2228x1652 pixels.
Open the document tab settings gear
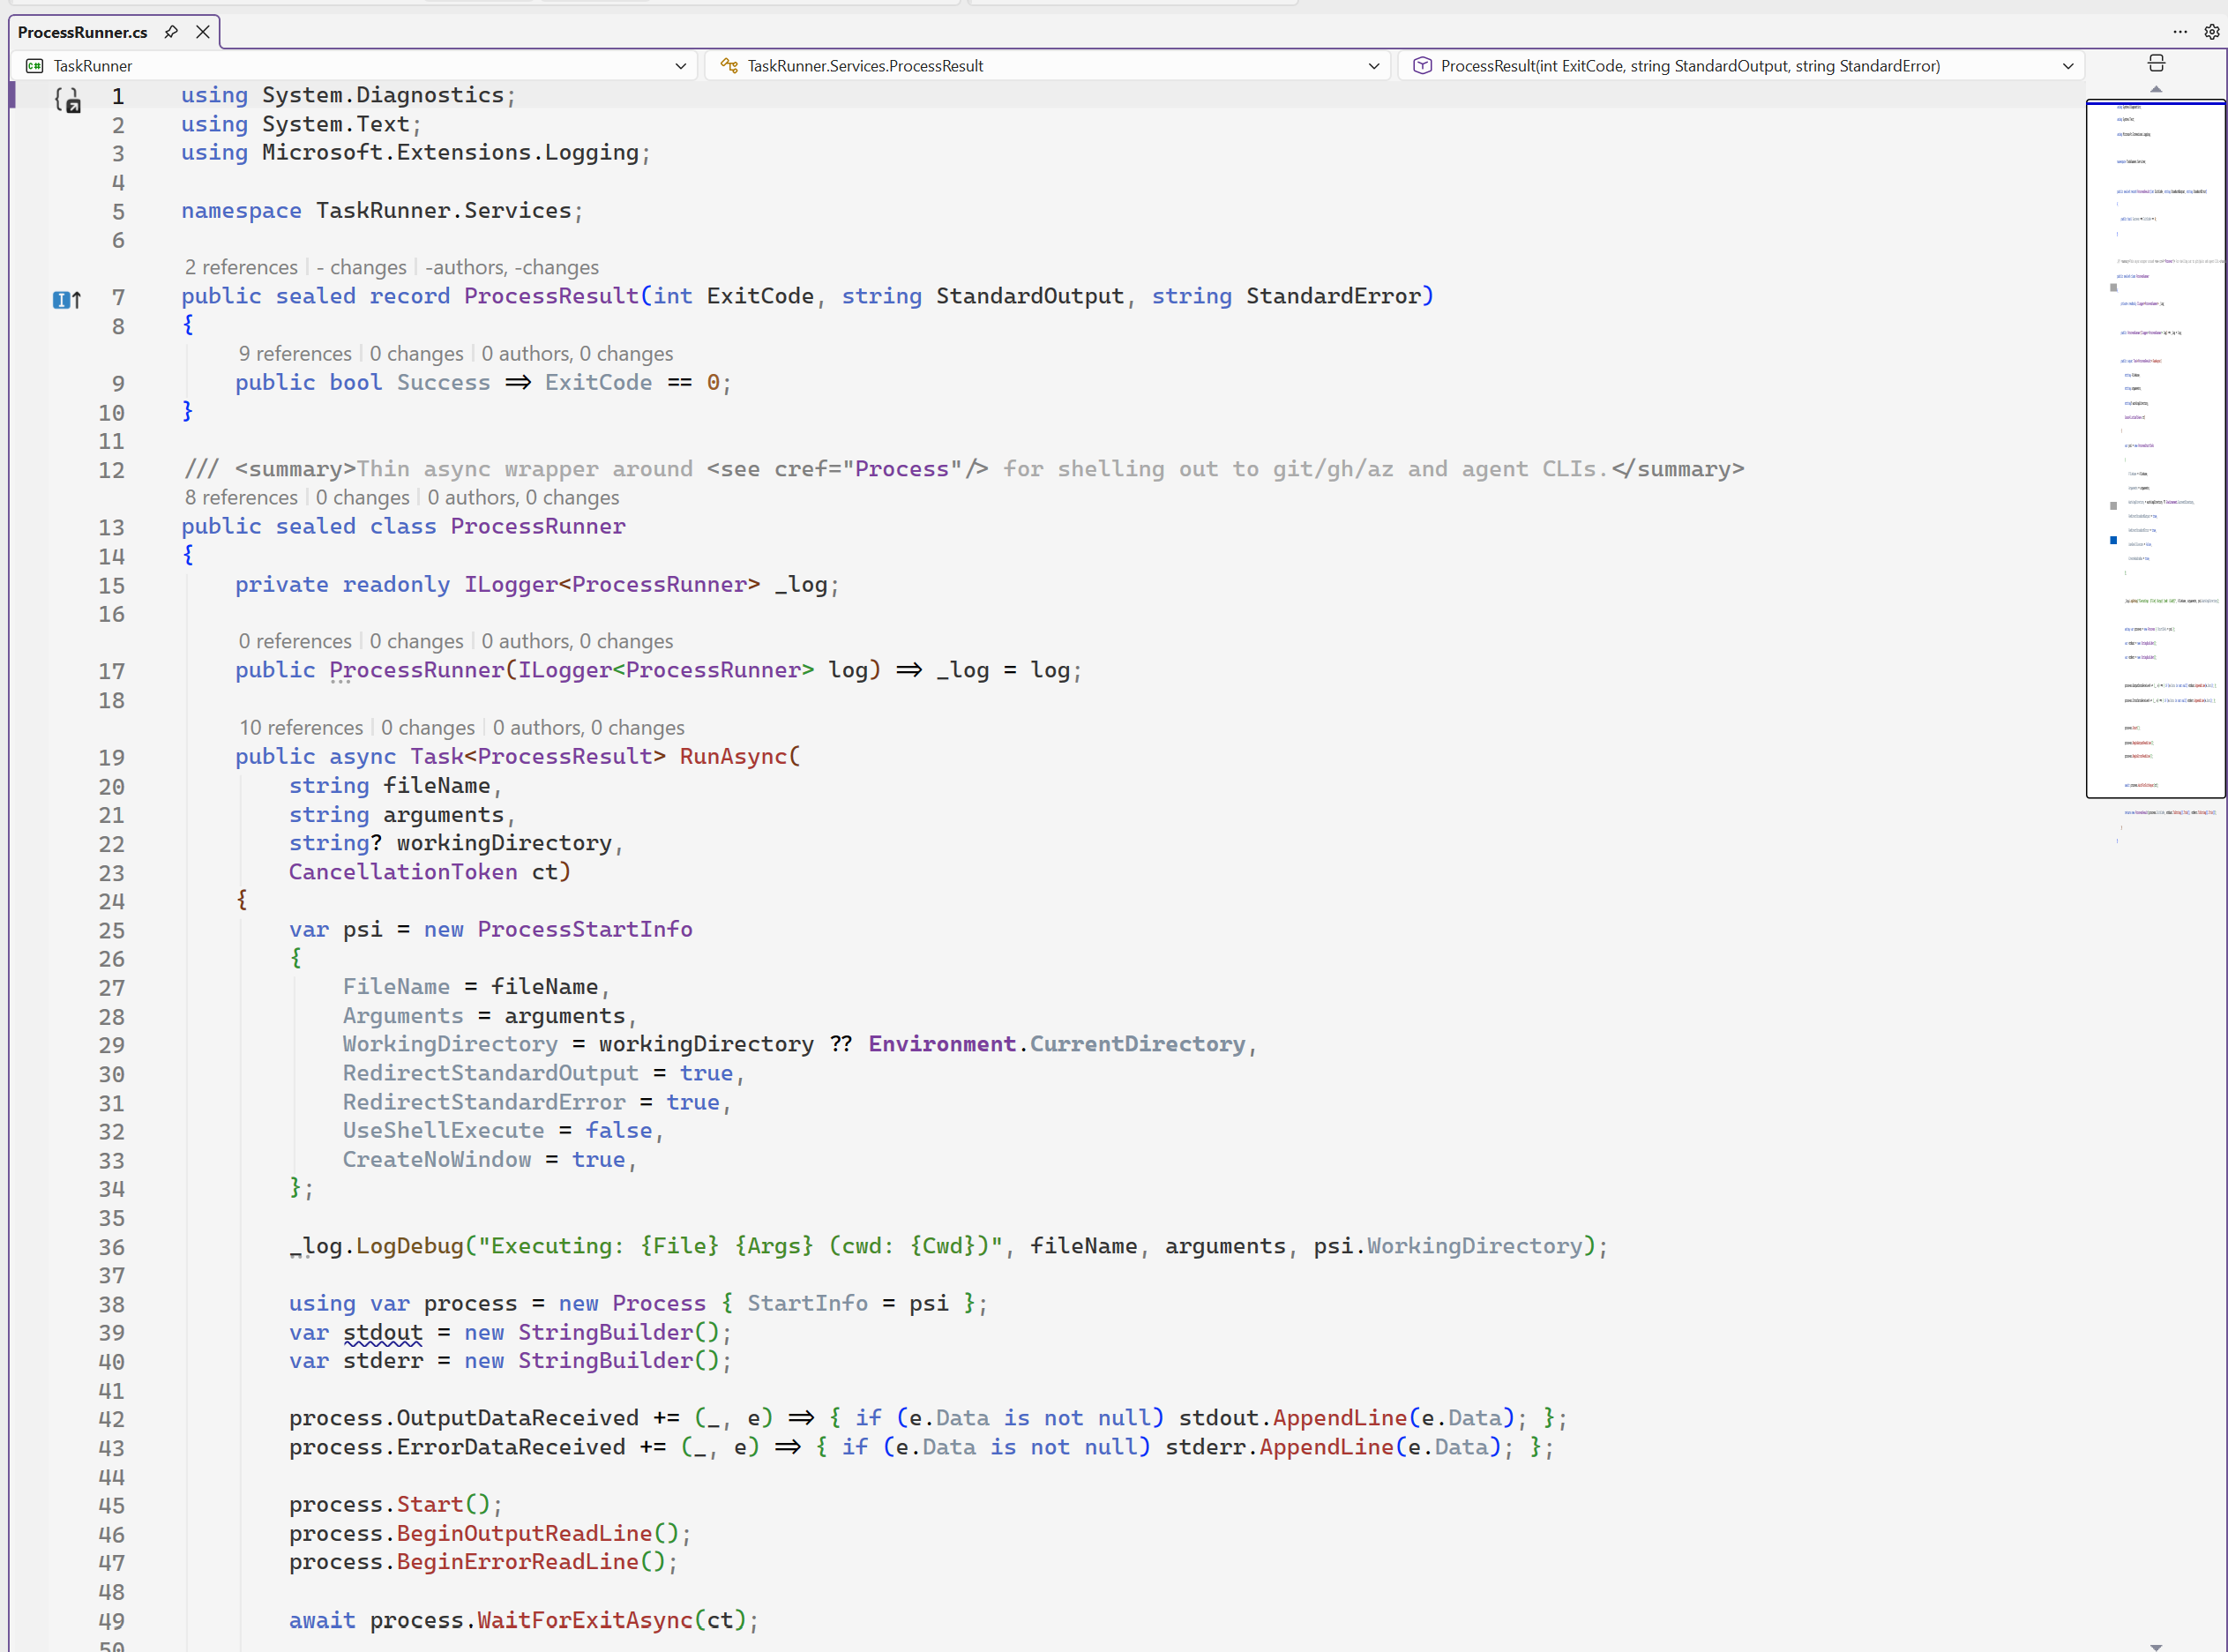tap(2212, 32)
